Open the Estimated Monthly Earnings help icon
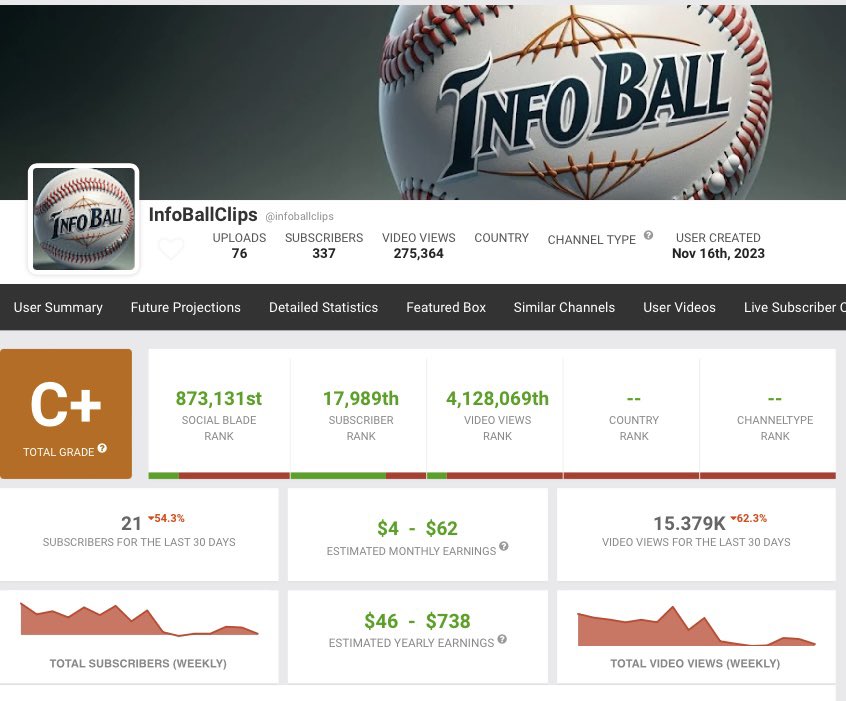Image resolution: width=846 pixels, height=701 pixels. pyautogui.click(x=503, y=546)
